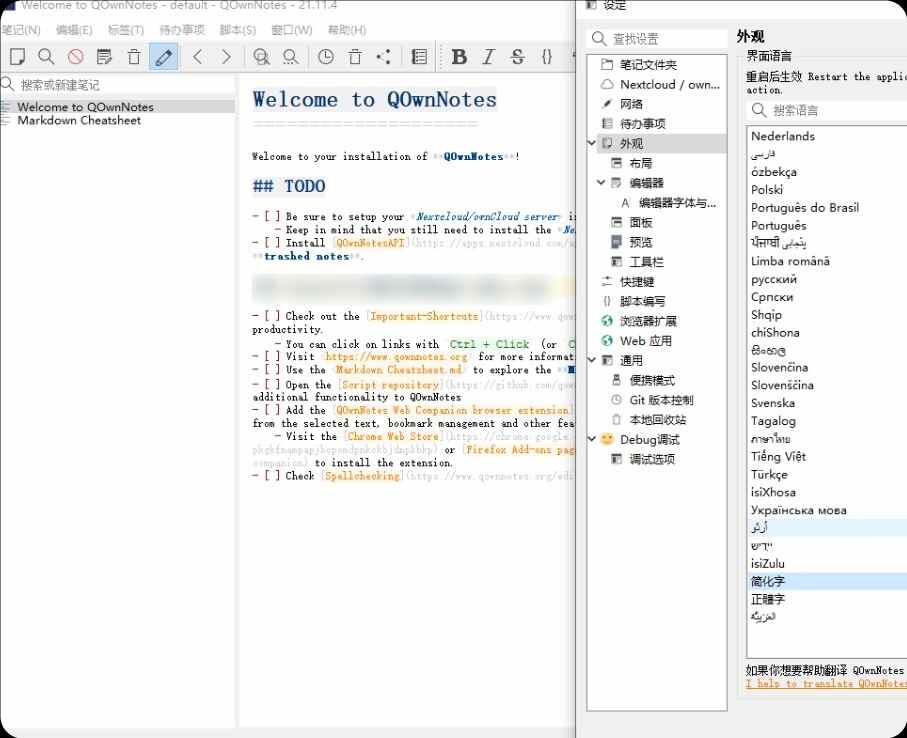The height and width of the screenshot is (738, 907).
Task: Share the note via the share icon
Action: tap(384, 57)
